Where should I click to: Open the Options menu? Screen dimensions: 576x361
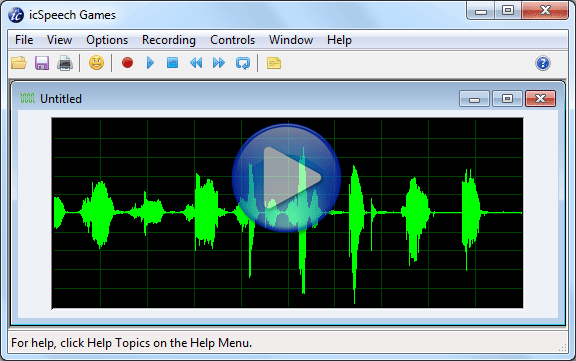click(107, 40)
